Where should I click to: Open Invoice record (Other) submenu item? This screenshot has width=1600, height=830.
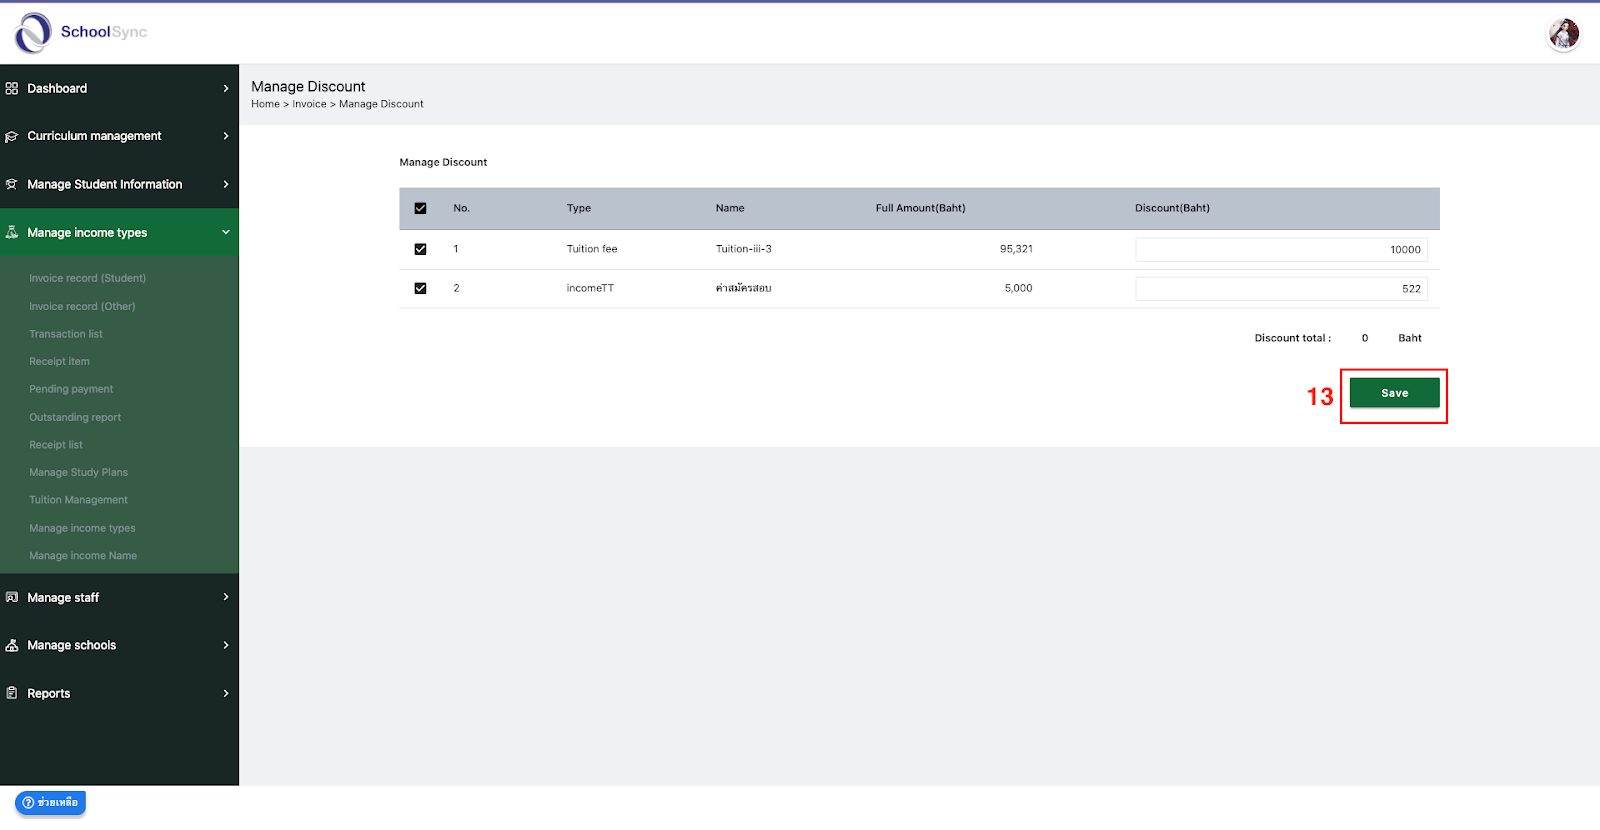(x=82, y=306)
